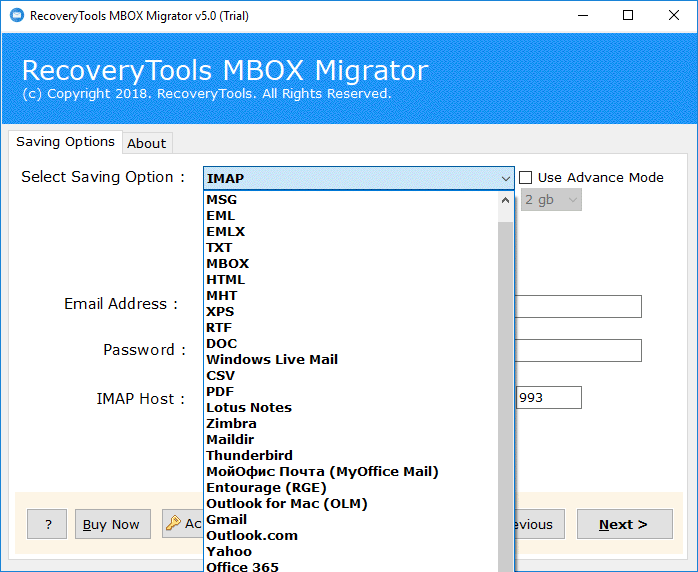
Task: Choose EML from the saving list
Action: 351,215
